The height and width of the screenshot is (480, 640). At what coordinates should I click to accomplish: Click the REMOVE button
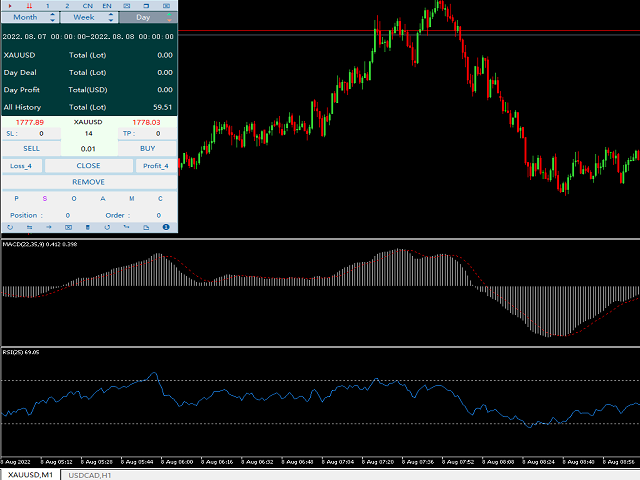[x=89, y=182]
